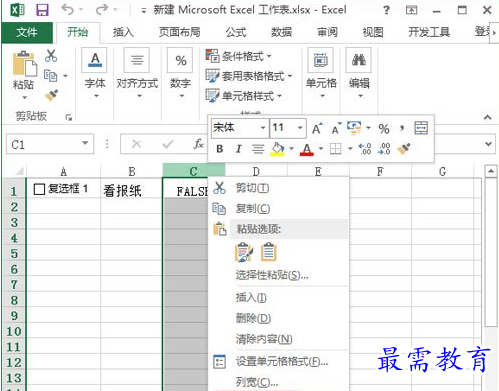
Task: Click the Paste clipboard icon in ribbon
Action: [x=24, y=63]
